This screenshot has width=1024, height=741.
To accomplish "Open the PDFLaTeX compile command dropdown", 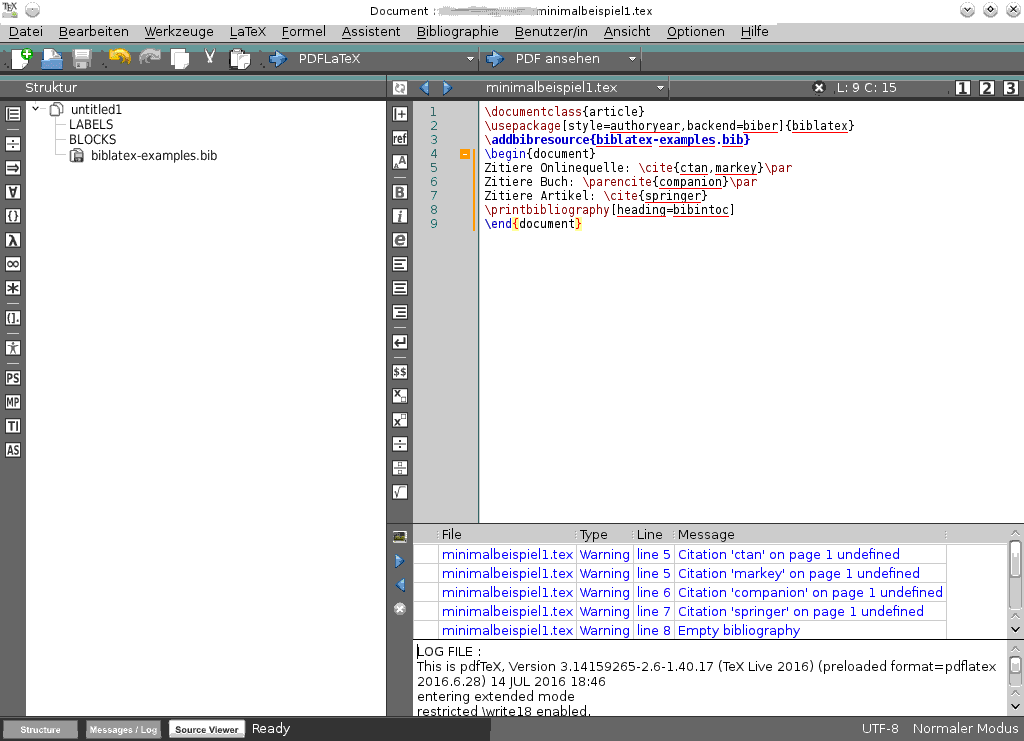I will [x=470, y=59].
